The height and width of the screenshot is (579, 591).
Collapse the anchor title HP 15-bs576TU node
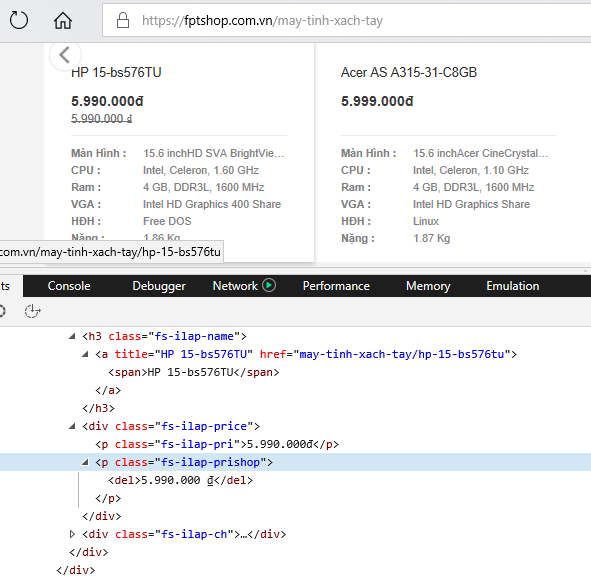point(85,354)
